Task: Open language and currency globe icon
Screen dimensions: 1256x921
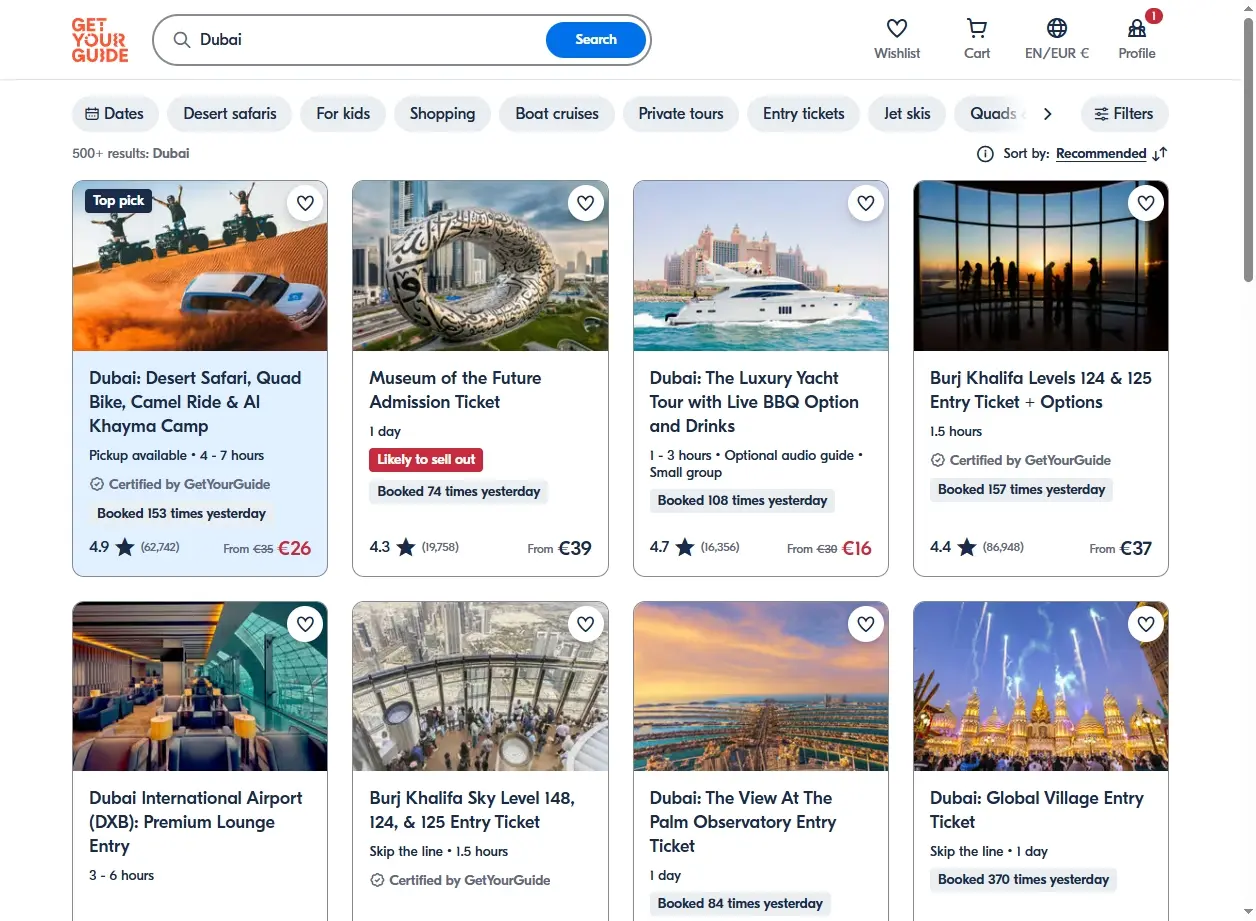Action: [1057, 29]
